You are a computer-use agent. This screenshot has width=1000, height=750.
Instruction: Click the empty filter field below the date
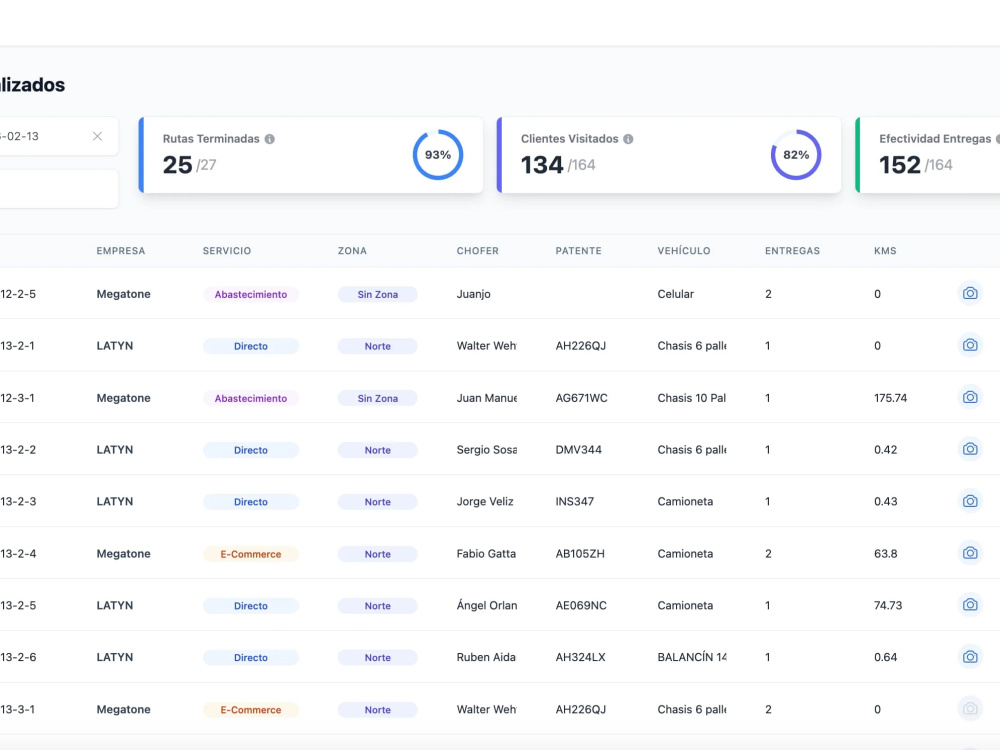(59, 189)
